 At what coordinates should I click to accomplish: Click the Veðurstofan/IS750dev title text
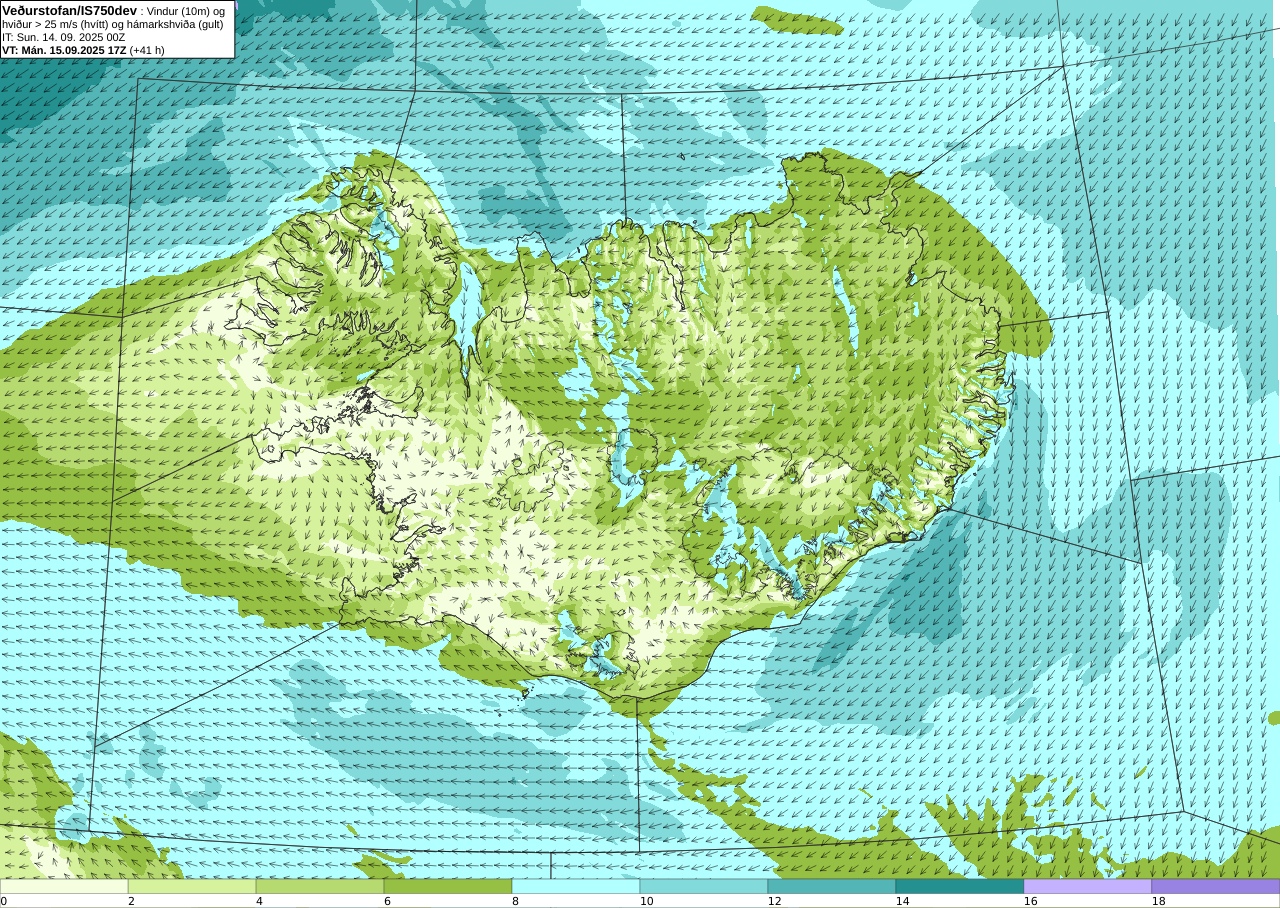(x=70, y=10)
